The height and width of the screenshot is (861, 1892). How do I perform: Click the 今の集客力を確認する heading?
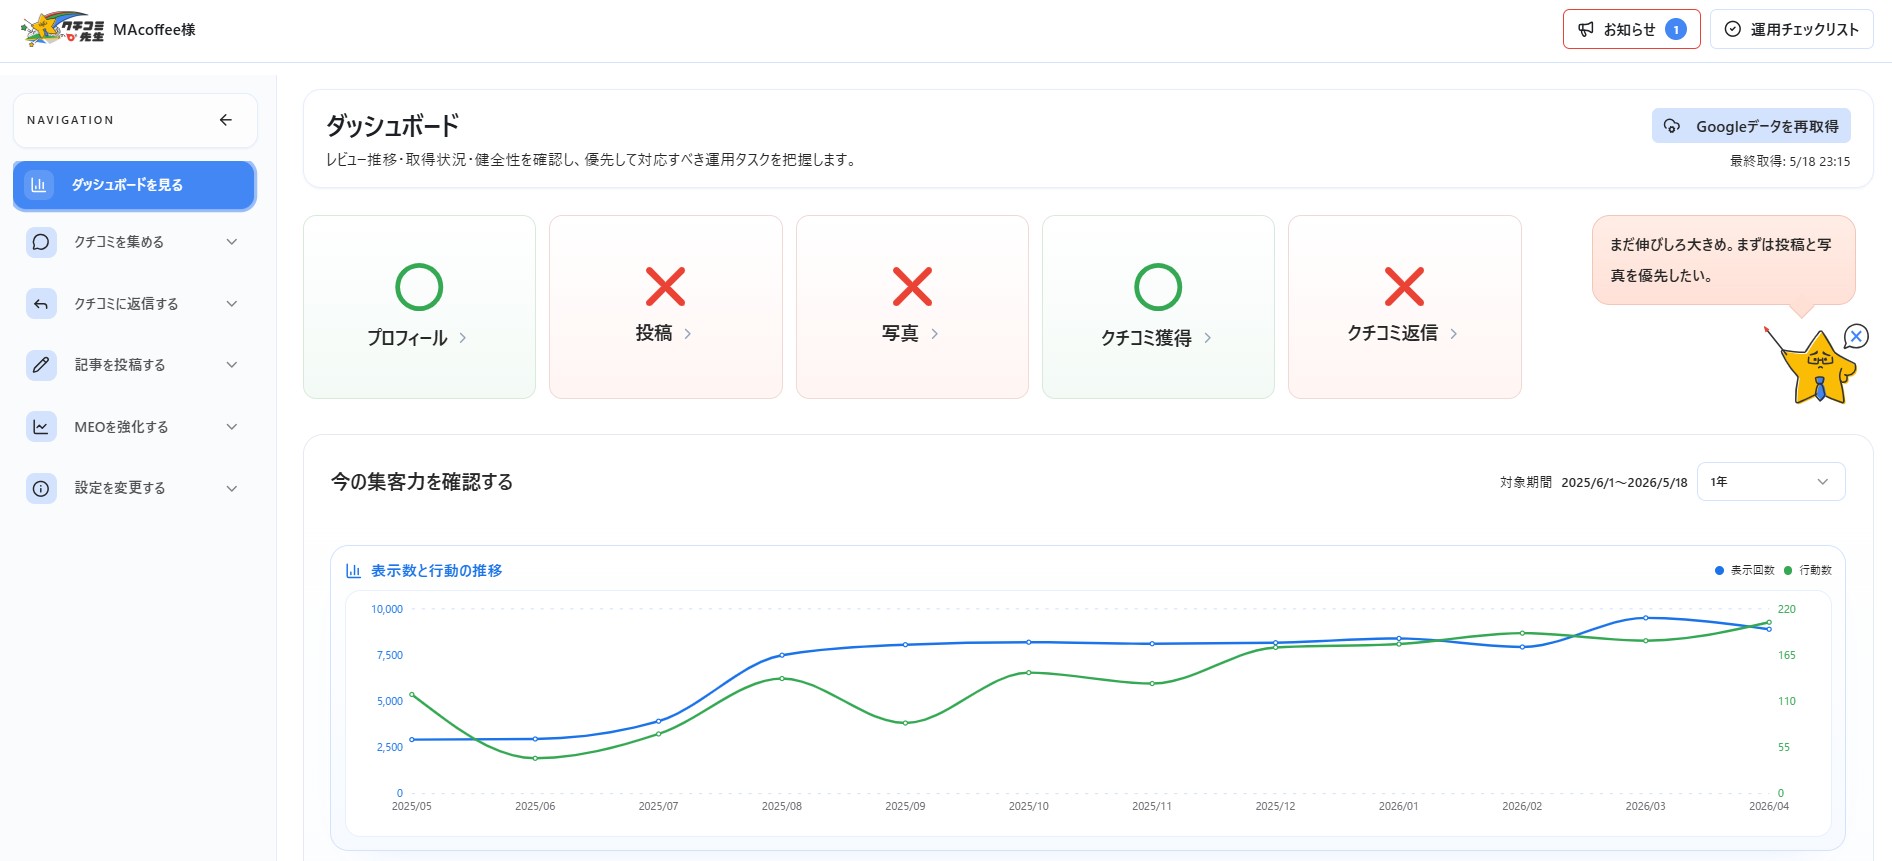(422, 482)
